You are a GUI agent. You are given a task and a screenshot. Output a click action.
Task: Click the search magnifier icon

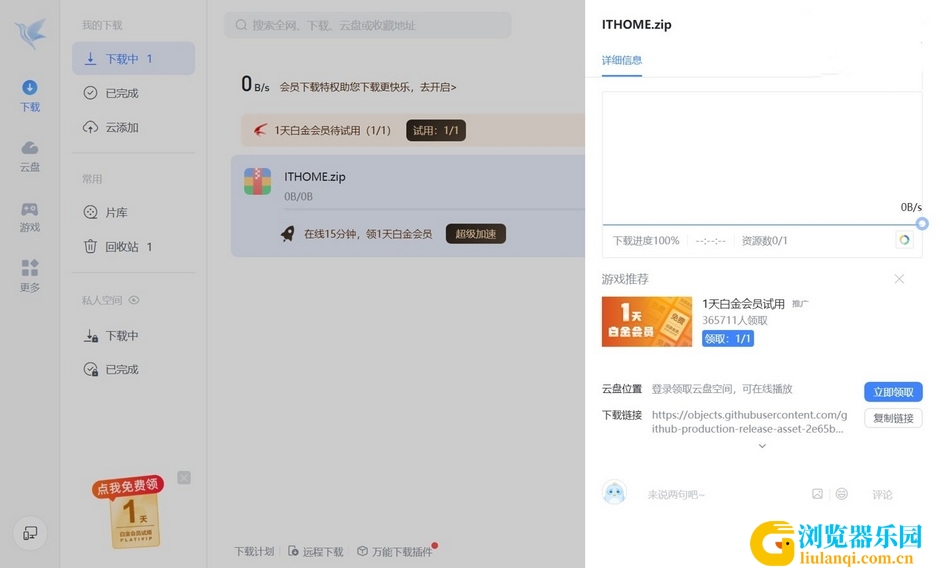click(241, 25)
